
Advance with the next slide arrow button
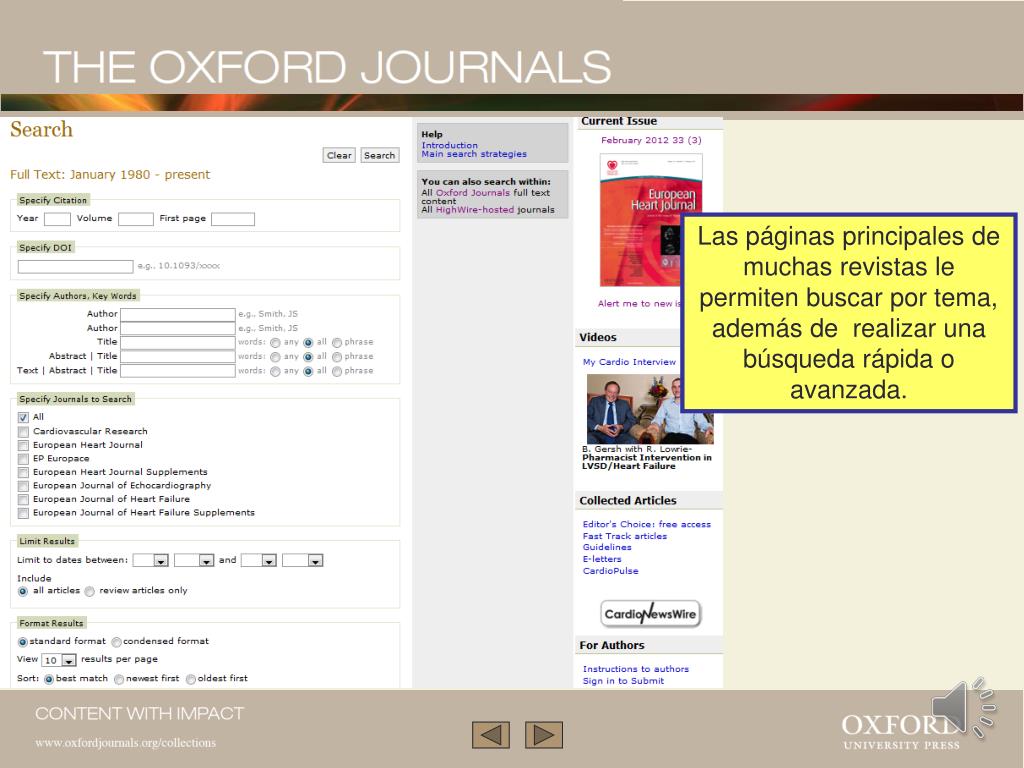[x=544, y=735]
